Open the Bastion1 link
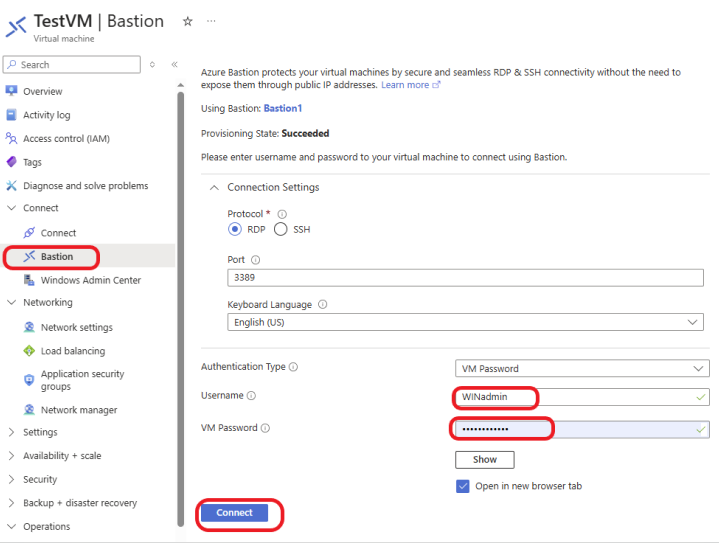Image resolution: width=719 pixels, height=543 pixels. coord(282,108)
